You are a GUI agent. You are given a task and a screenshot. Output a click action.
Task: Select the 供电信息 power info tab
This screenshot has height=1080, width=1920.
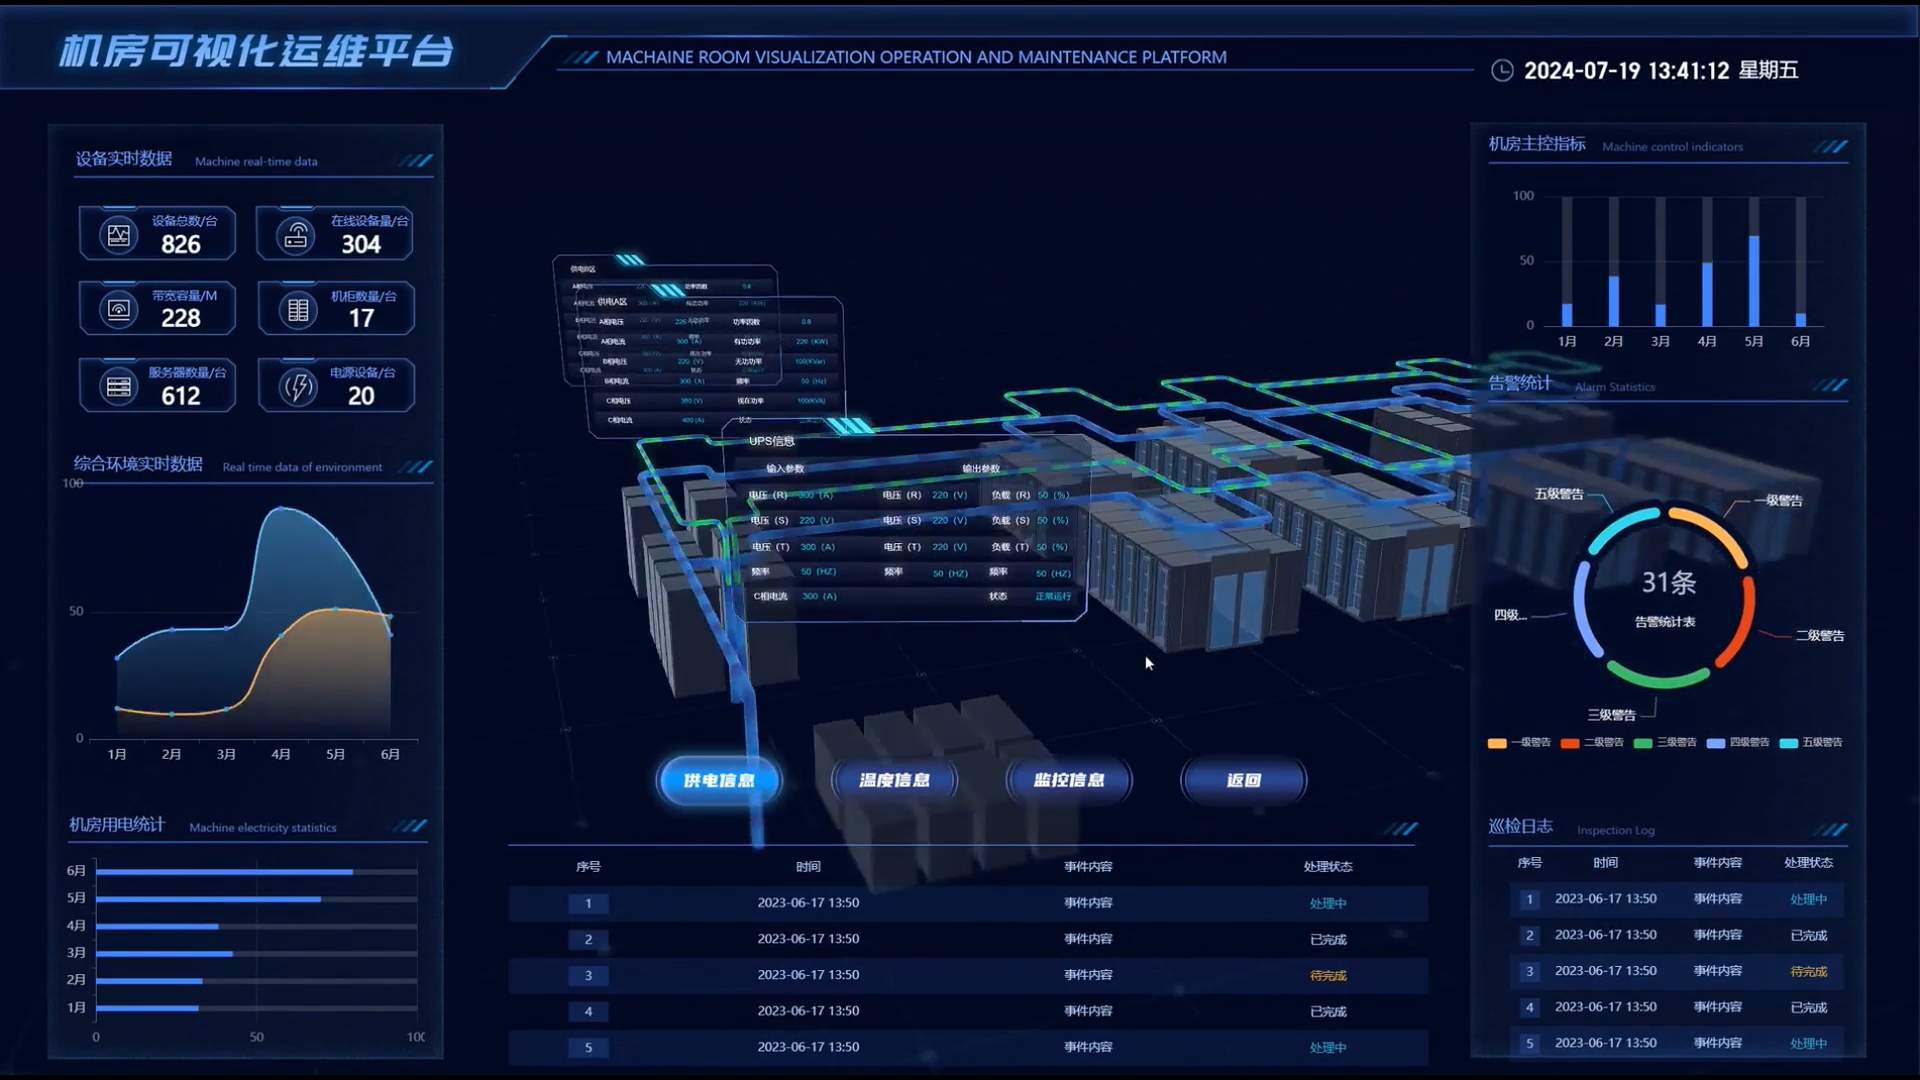point(719,780)
